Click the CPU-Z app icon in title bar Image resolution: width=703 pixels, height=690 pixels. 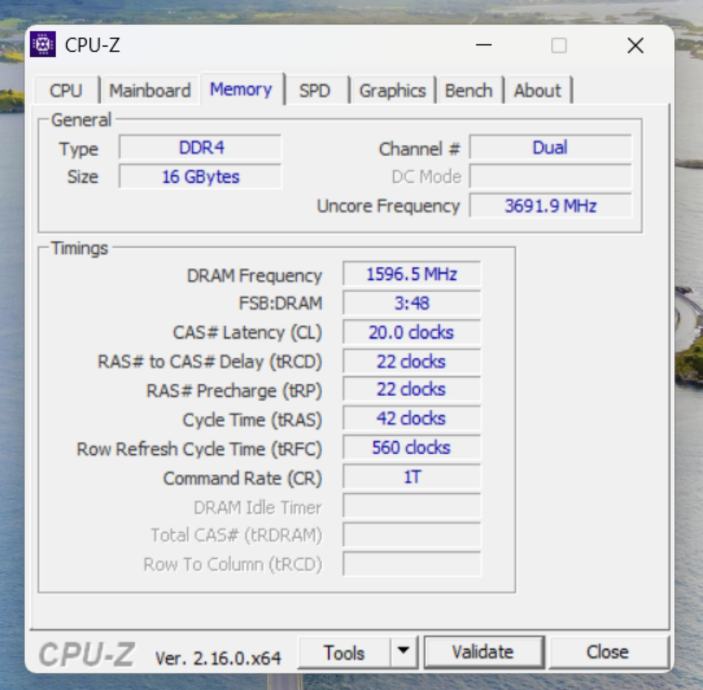(x=43, y=44)
